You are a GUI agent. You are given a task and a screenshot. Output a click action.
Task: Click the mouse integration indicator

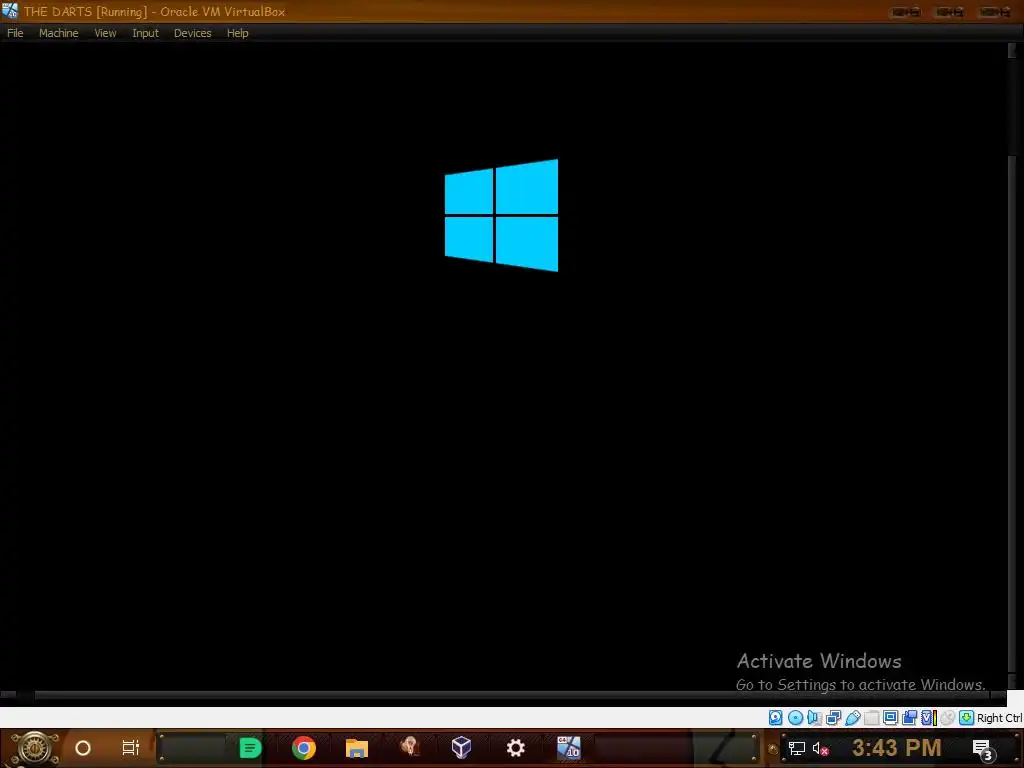pos(948,718)
